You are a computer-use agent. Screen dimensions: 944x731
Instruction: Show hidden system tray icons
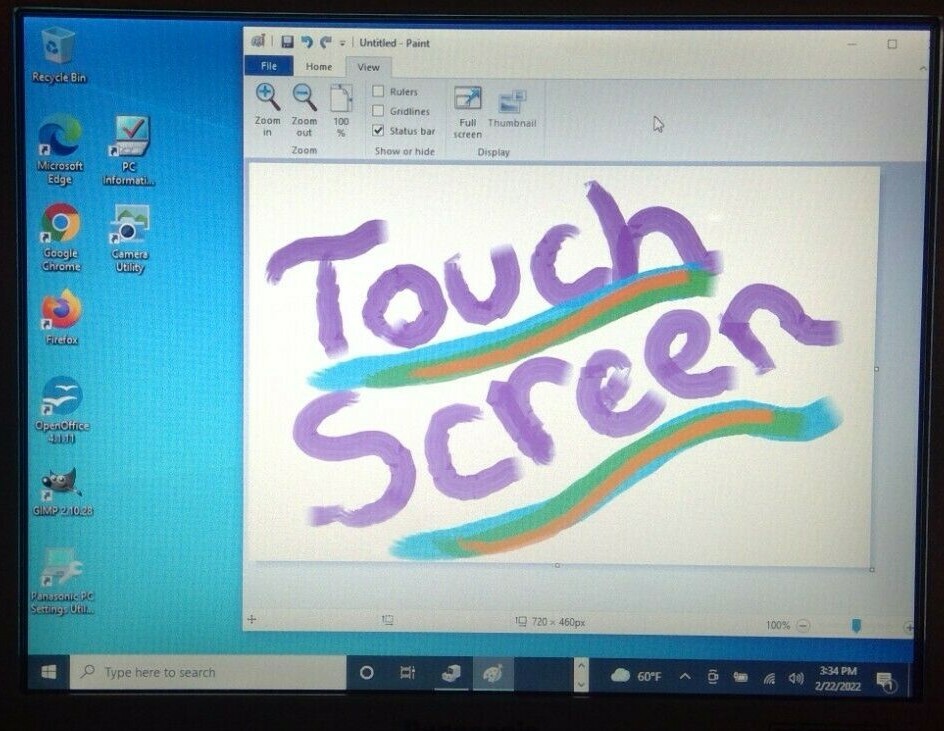(x=685, y=676)
